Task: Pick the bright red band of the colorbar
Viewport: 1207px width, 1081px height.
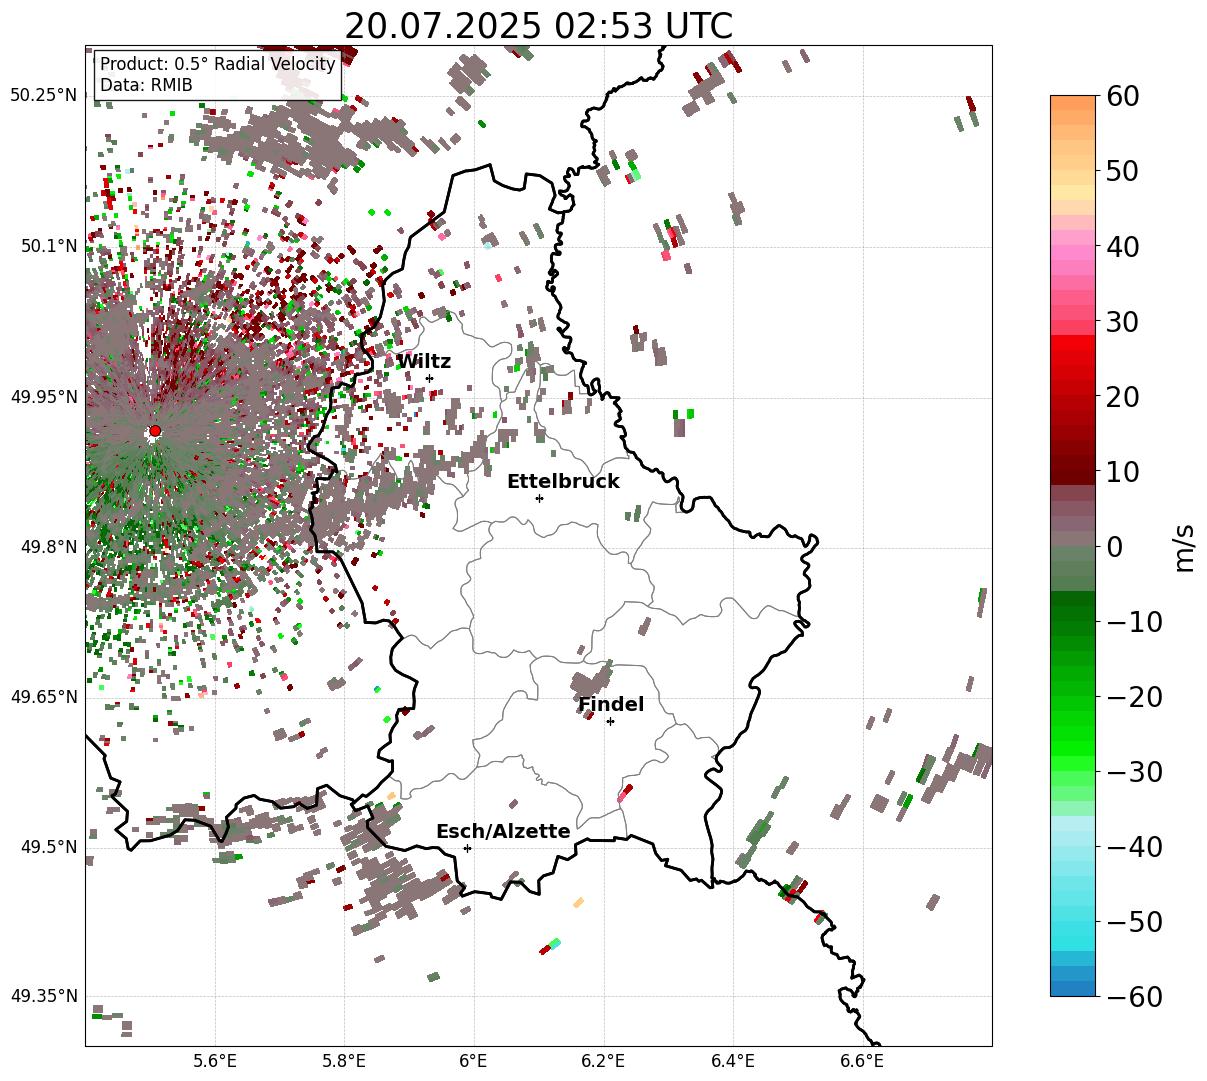Action: 1073,343
